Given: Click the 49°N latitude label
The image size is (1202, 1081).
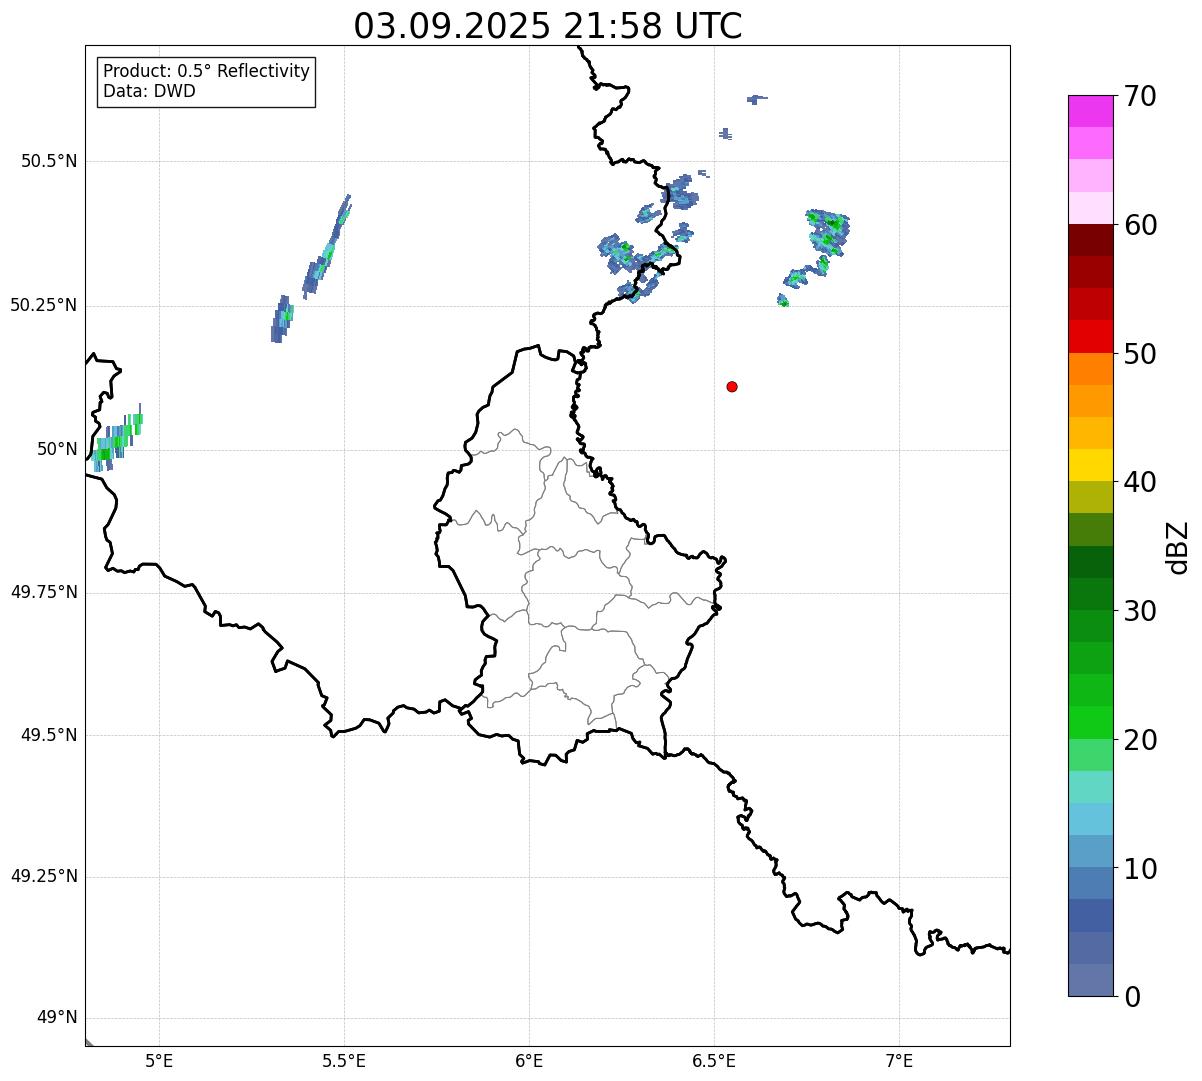Looking at the screenshot, I should 57,1018.
